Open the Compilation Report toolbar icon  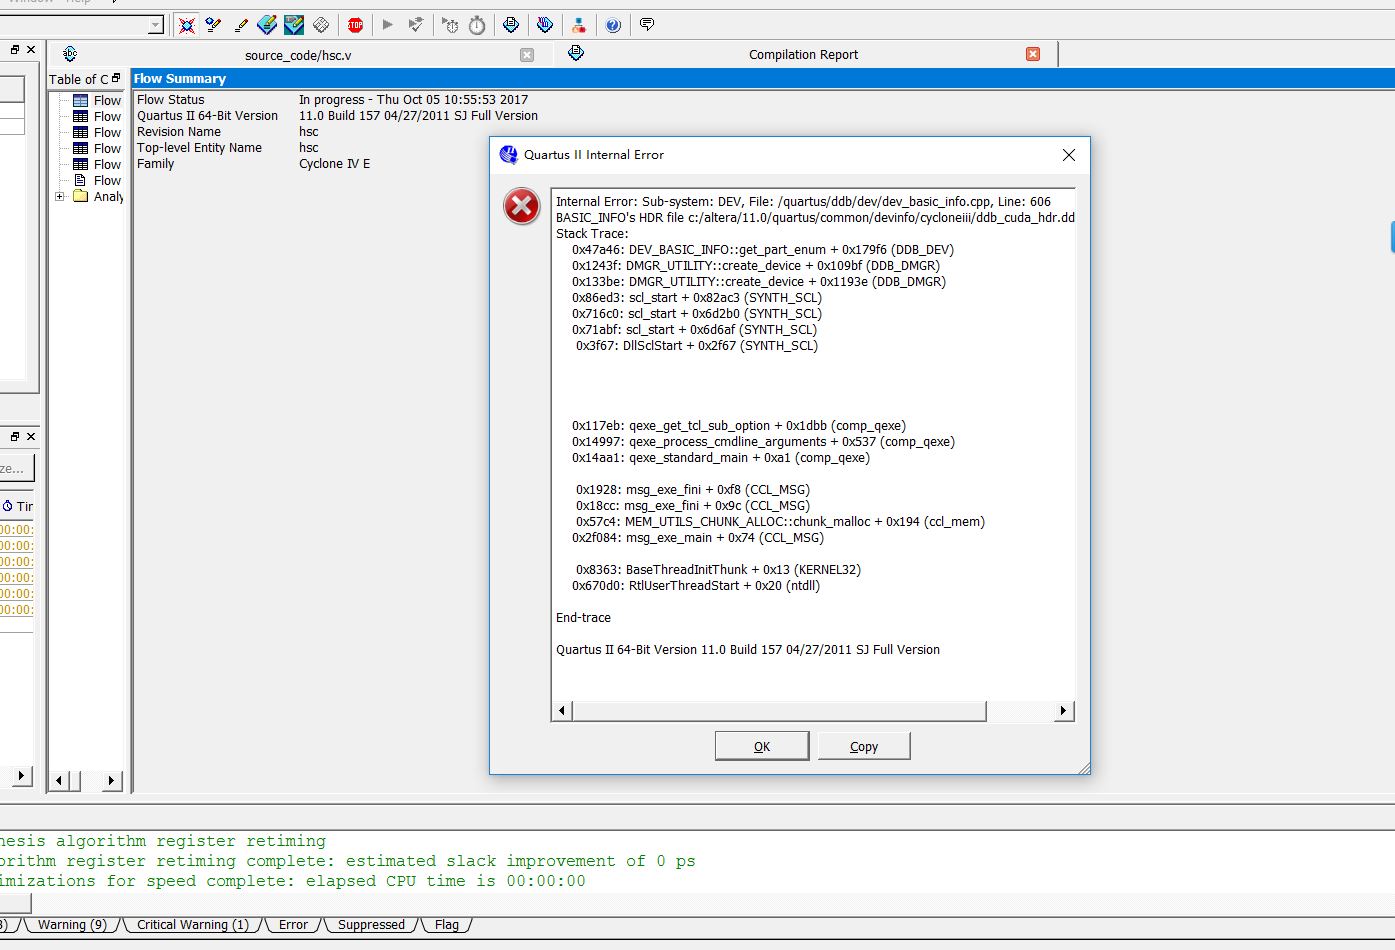[x=511, y=25]
